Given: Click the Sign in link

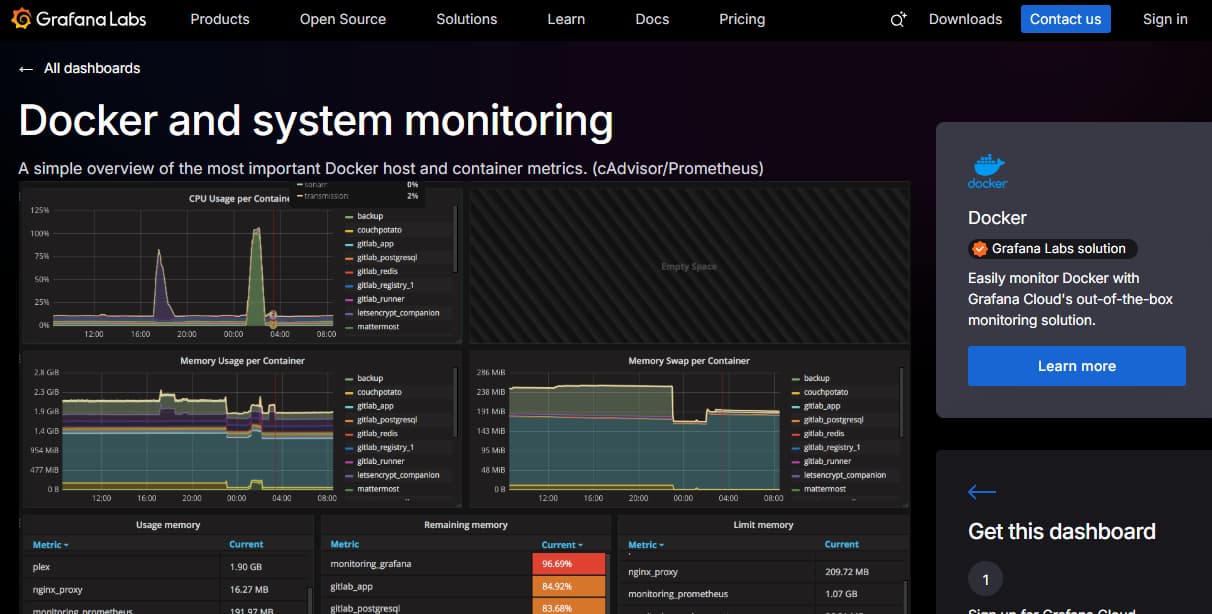Looking at the screenshot, I should point(1164,18).
